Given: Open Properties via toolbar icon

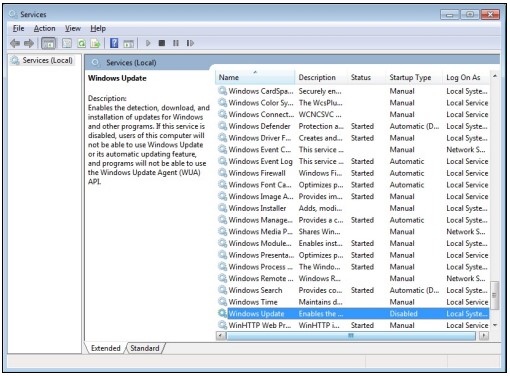Looking at the screenshot, I should coord(67,43).
